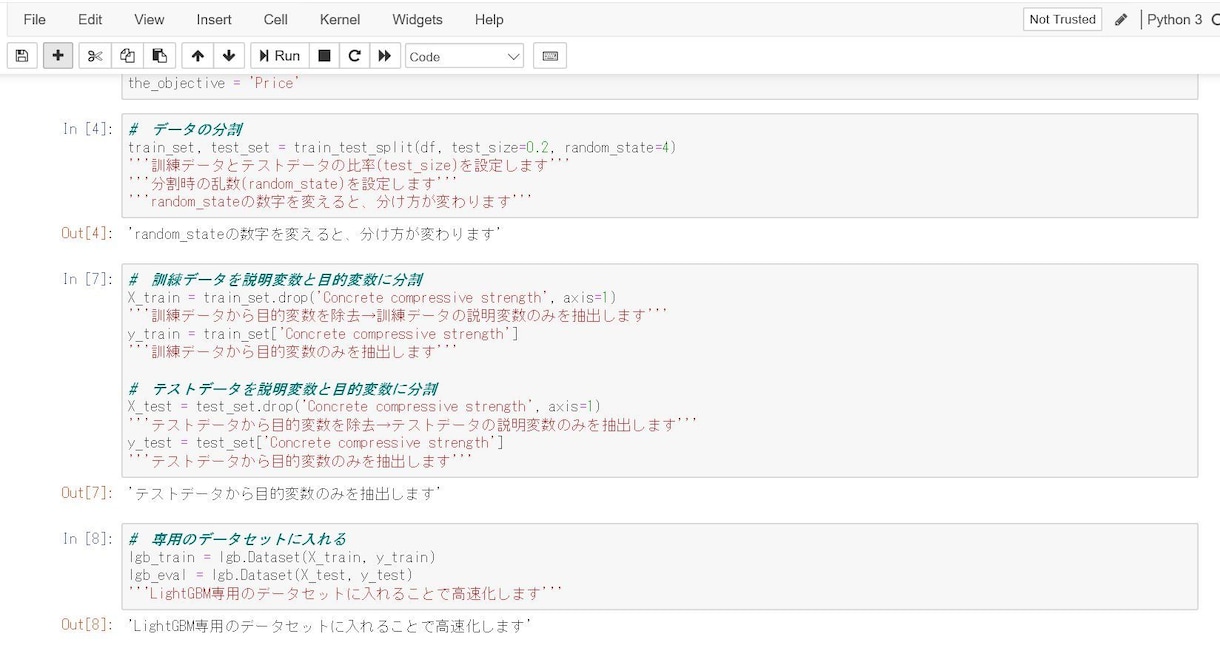This screenshot has width=1220, height=648.
Task: Open the Edit menu
Action: tap(90, 19)
